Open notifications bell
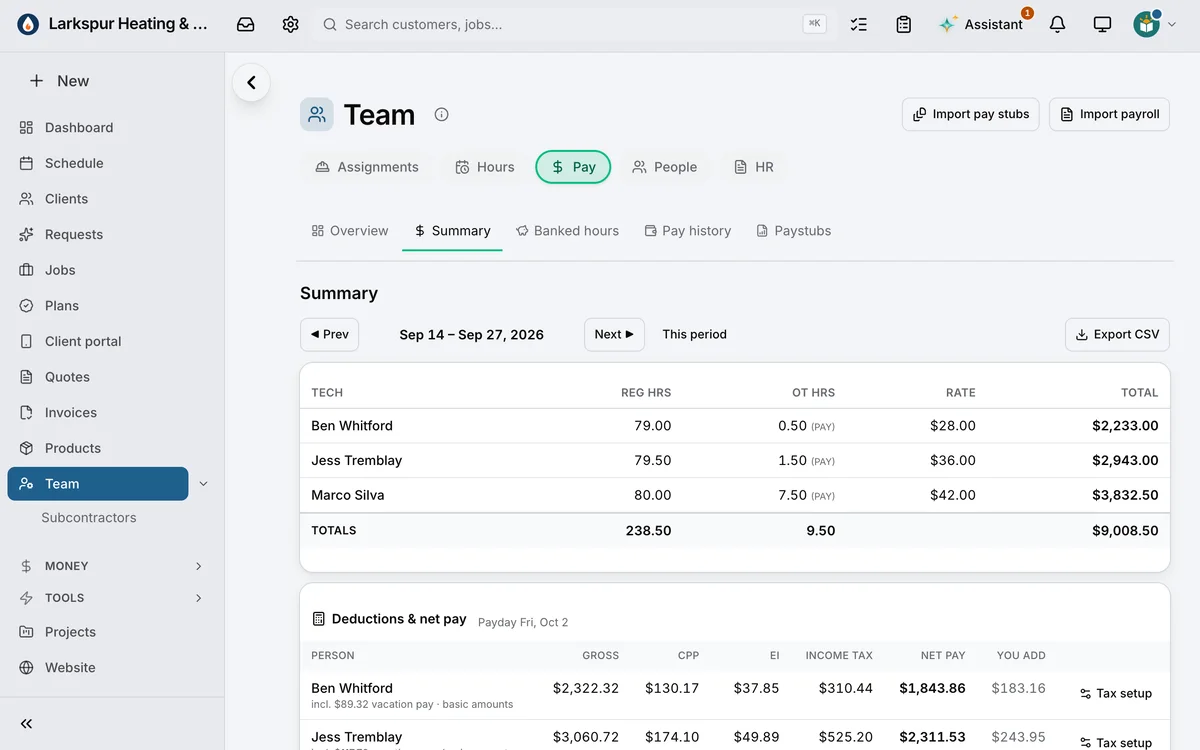 1057,24
